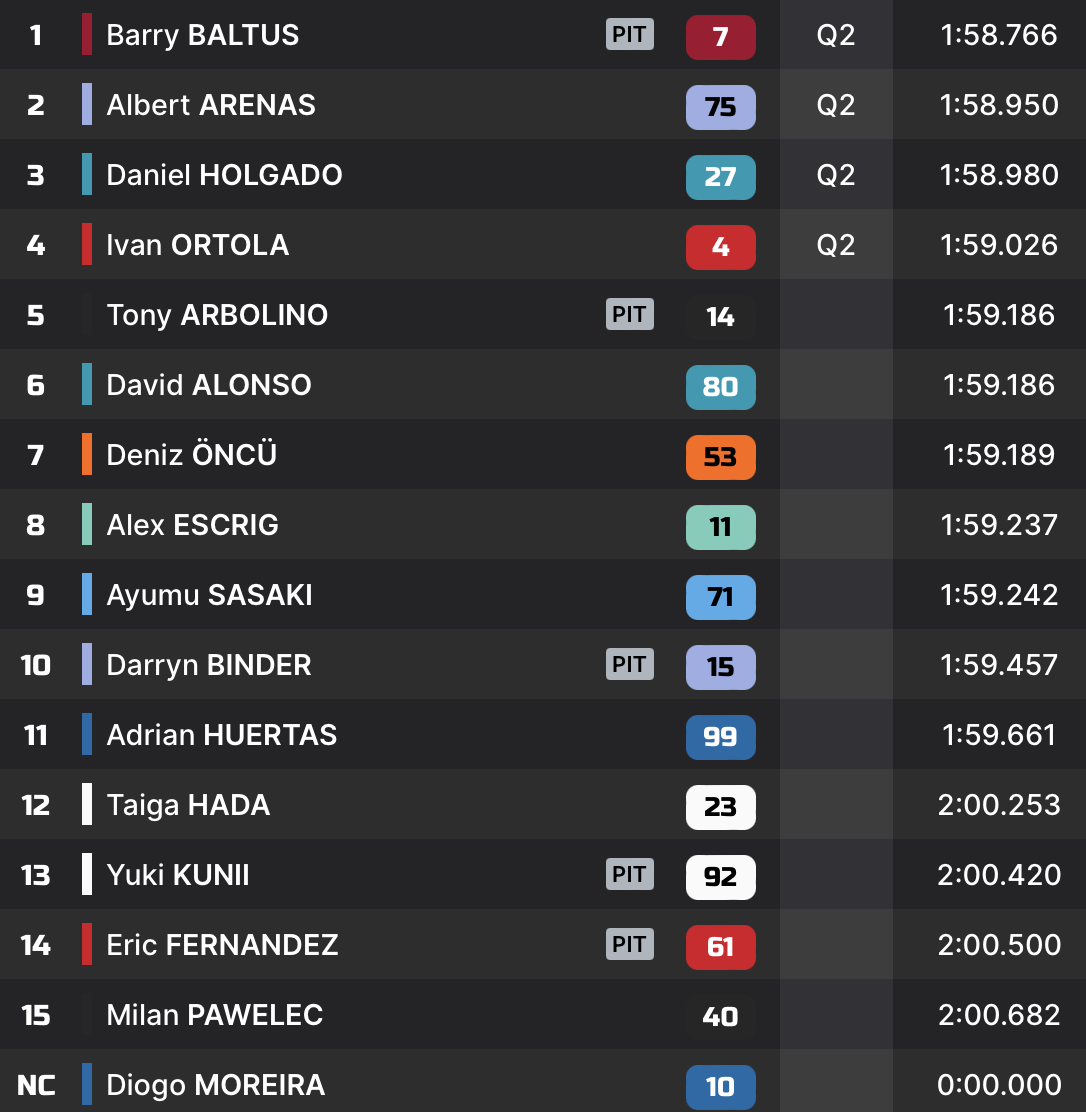Click the PIT indicator beside Barry Baltus
Screen dimensions: 1086x1112
629,35
